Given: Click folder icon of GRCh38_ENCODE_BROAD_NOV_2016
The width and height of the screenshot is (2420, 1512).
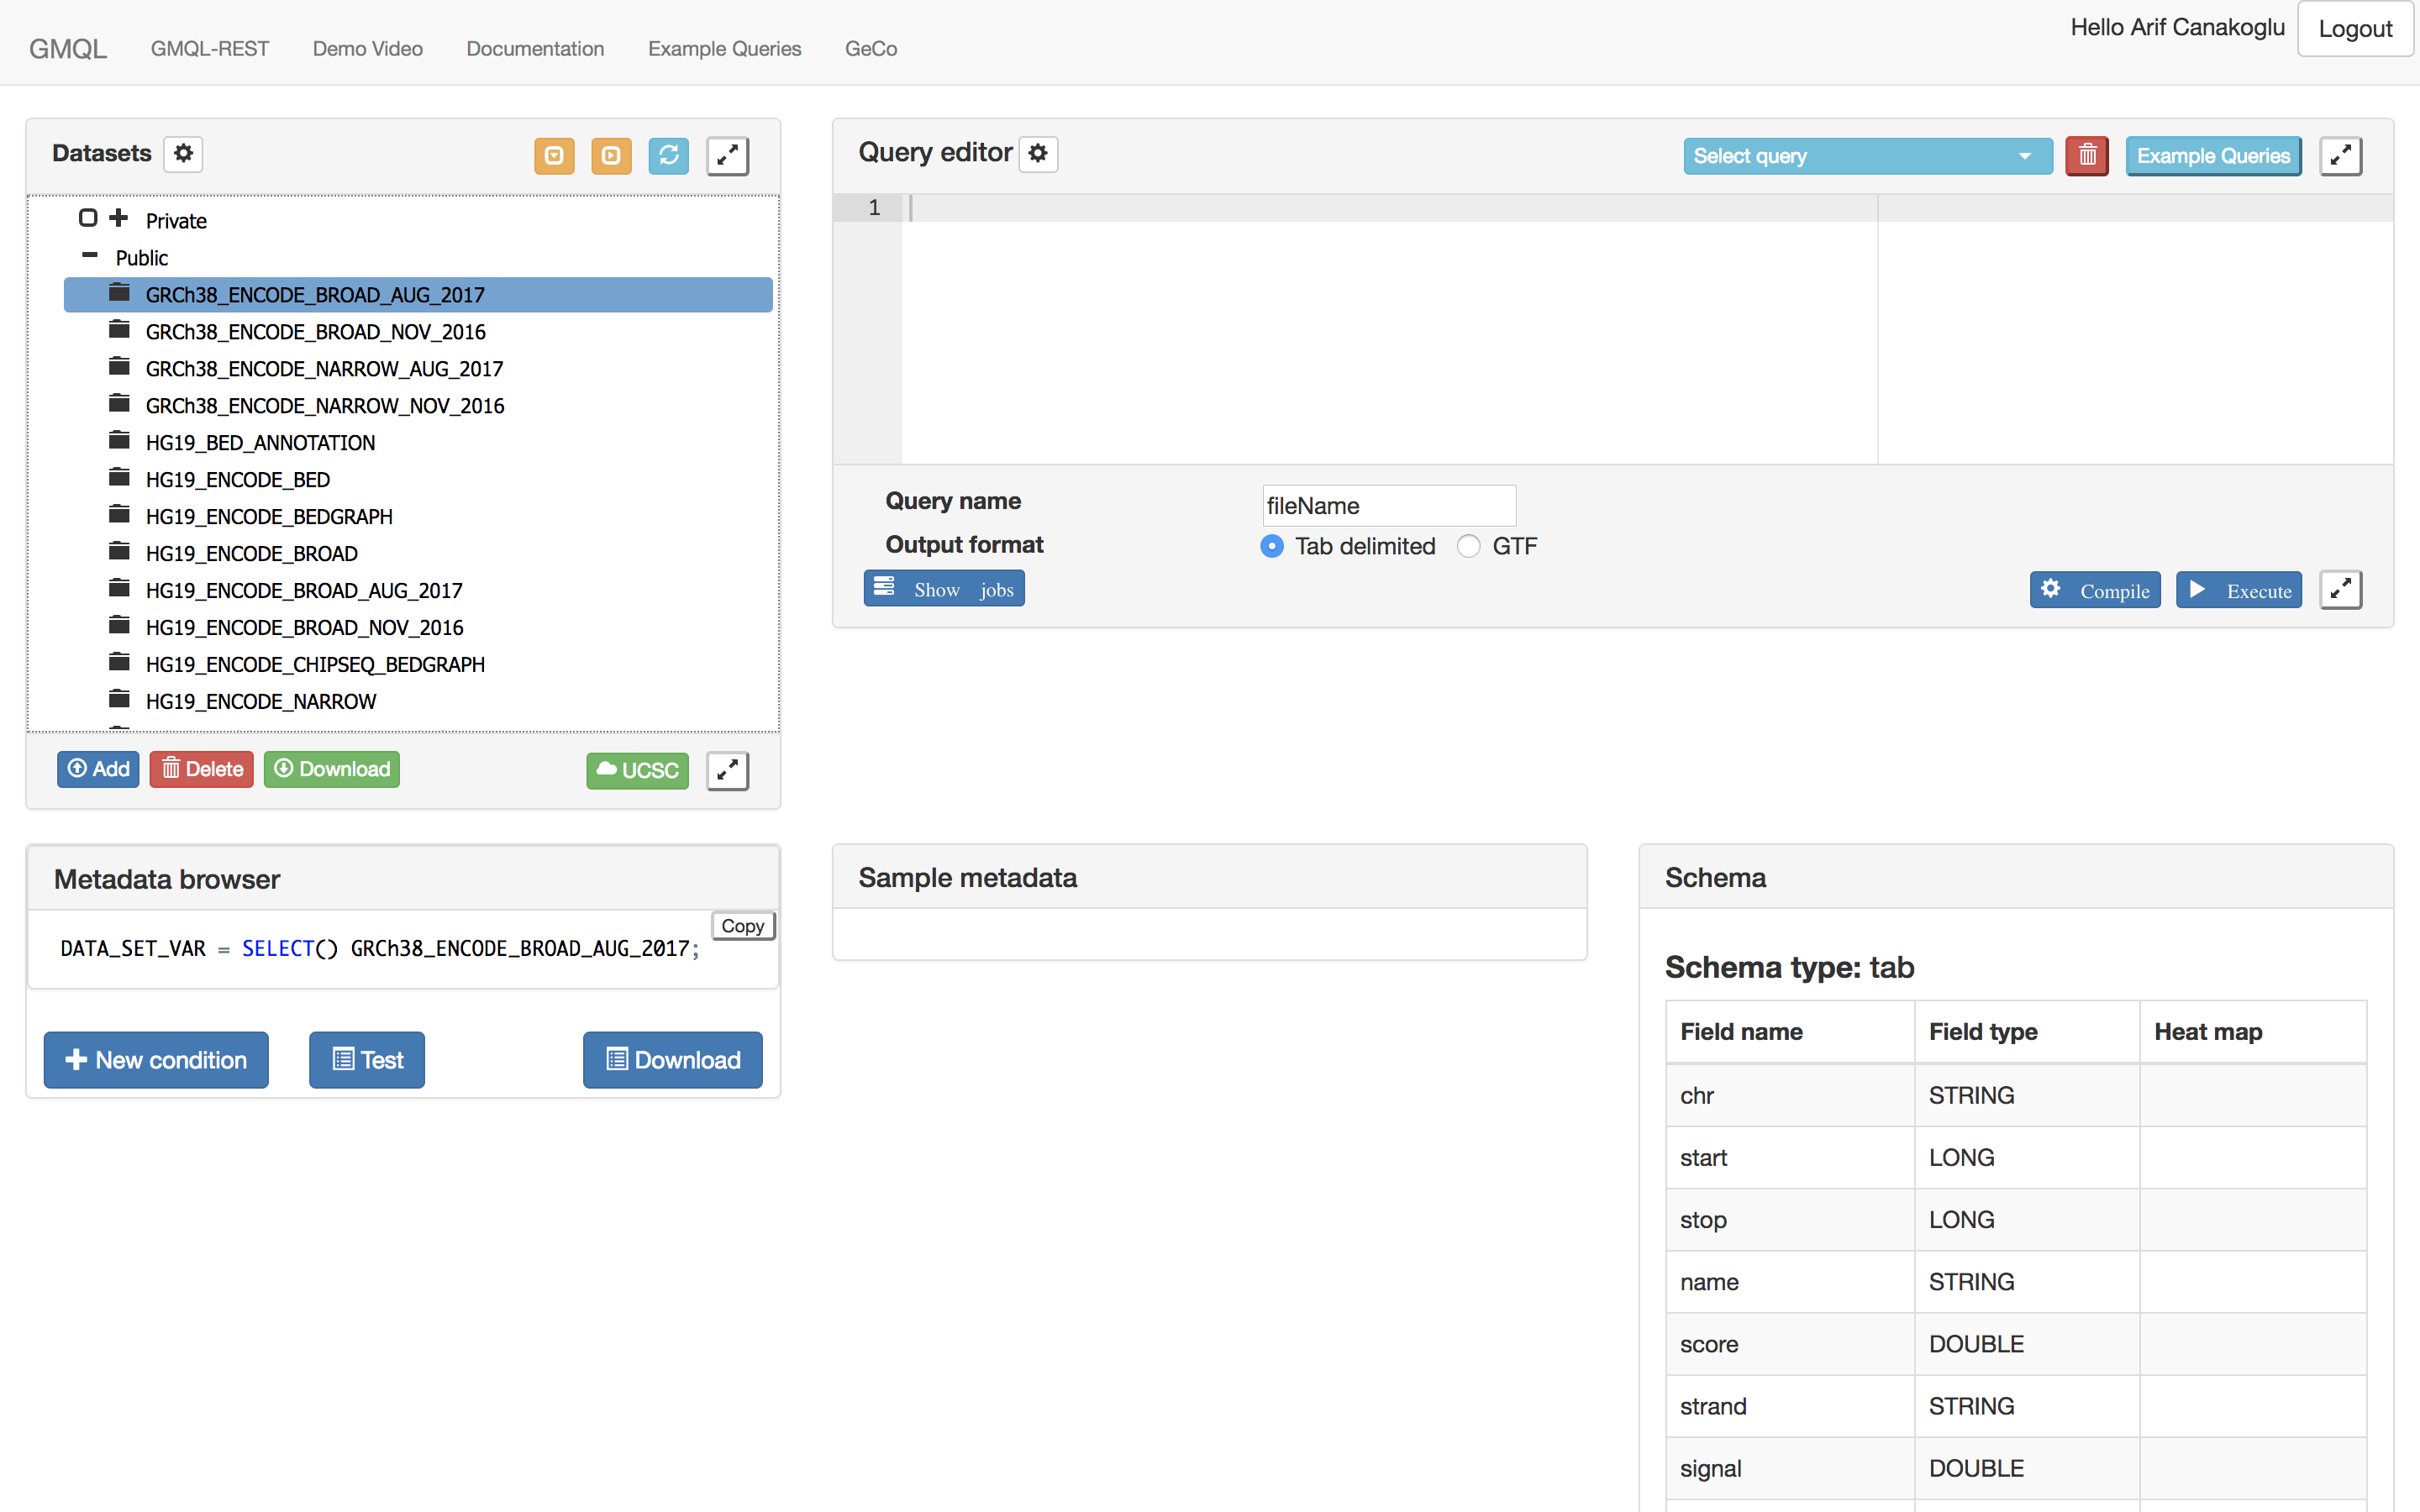Looking at the screenshot, I should pyautogui.click(x=119, y=330).
